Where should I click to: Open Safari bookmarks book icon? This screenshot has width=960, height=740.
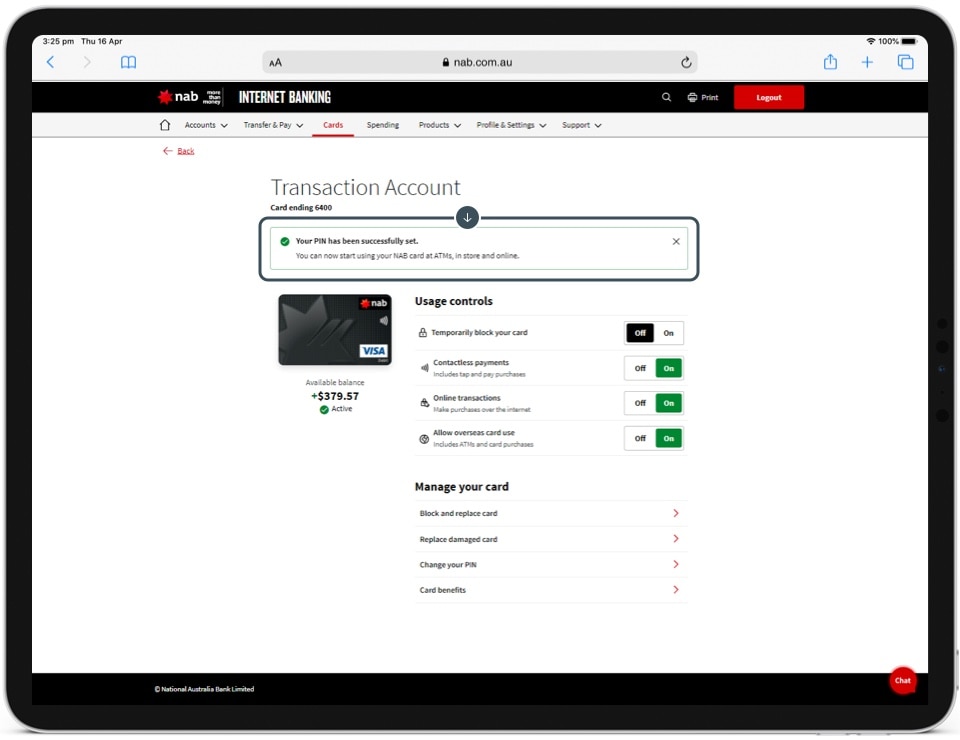(128, 62)
